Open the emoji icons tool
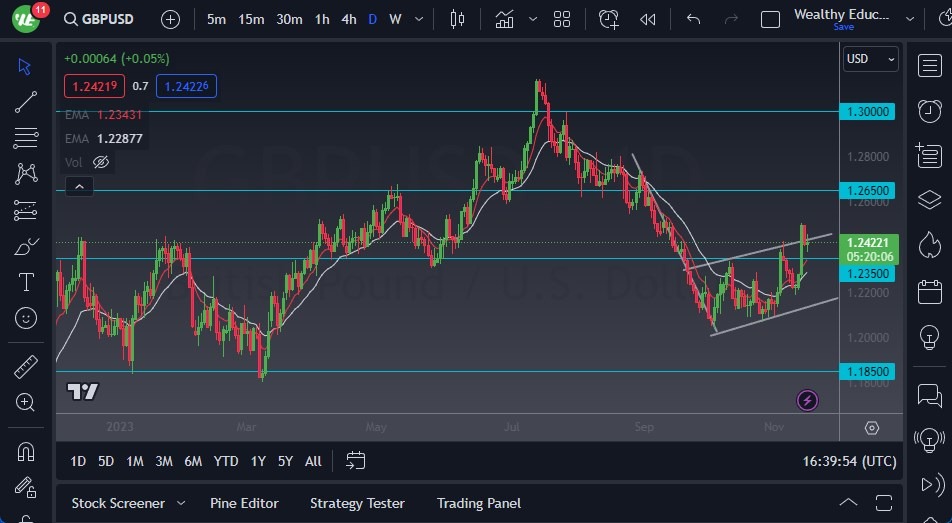 pyautogui.click(x=26, y=318)
